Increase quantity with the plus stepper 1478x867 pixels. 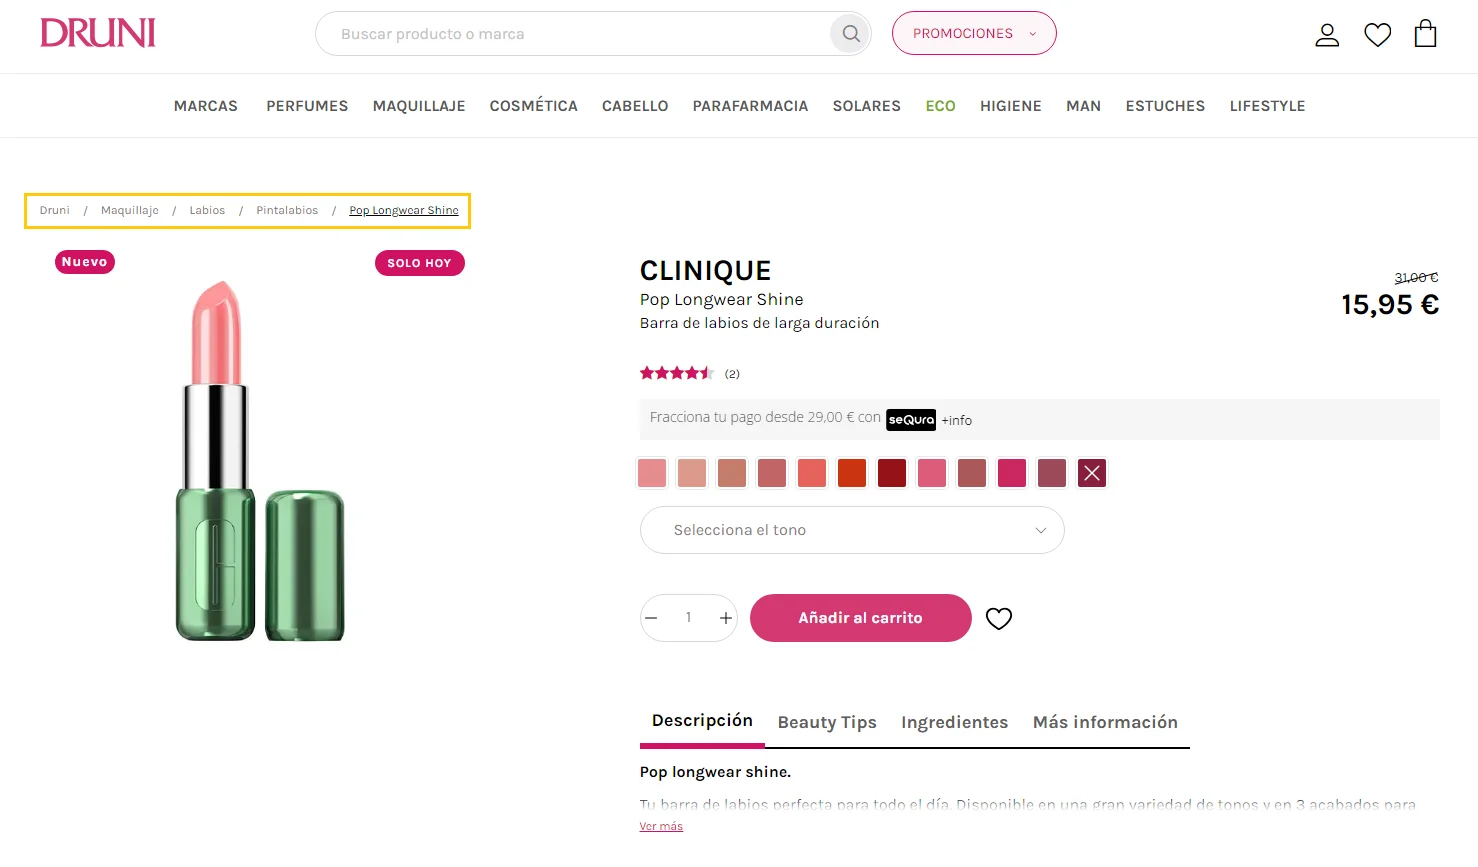(x=725, y=618)
